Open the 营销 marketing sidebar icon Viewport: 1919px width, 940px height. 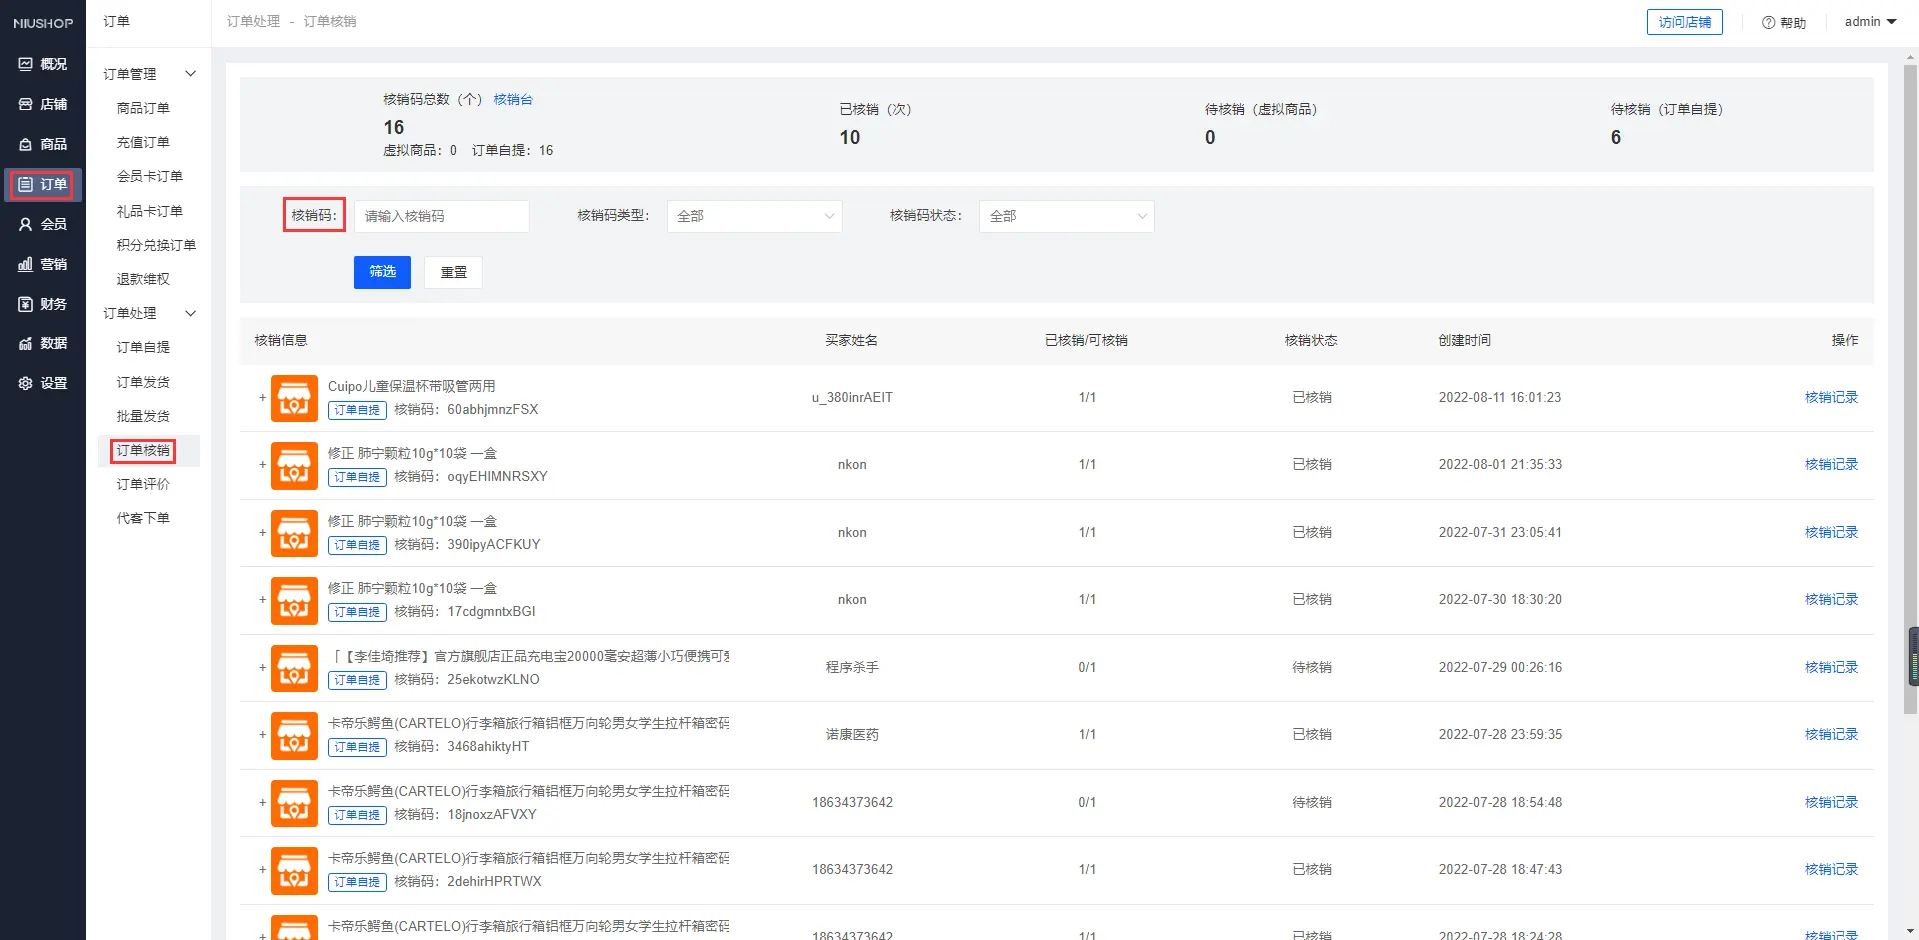coord(26,264)
